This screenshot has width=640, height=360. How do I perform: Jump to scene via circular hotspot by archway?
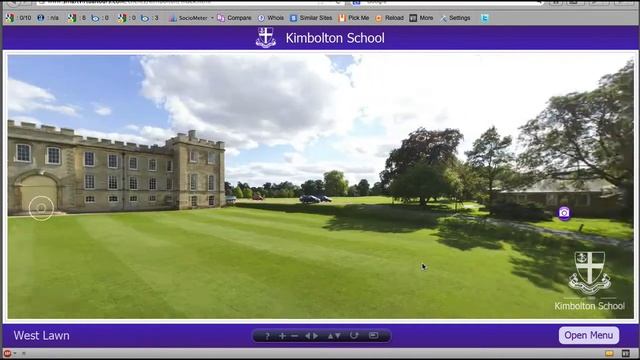tap(41, 208)
